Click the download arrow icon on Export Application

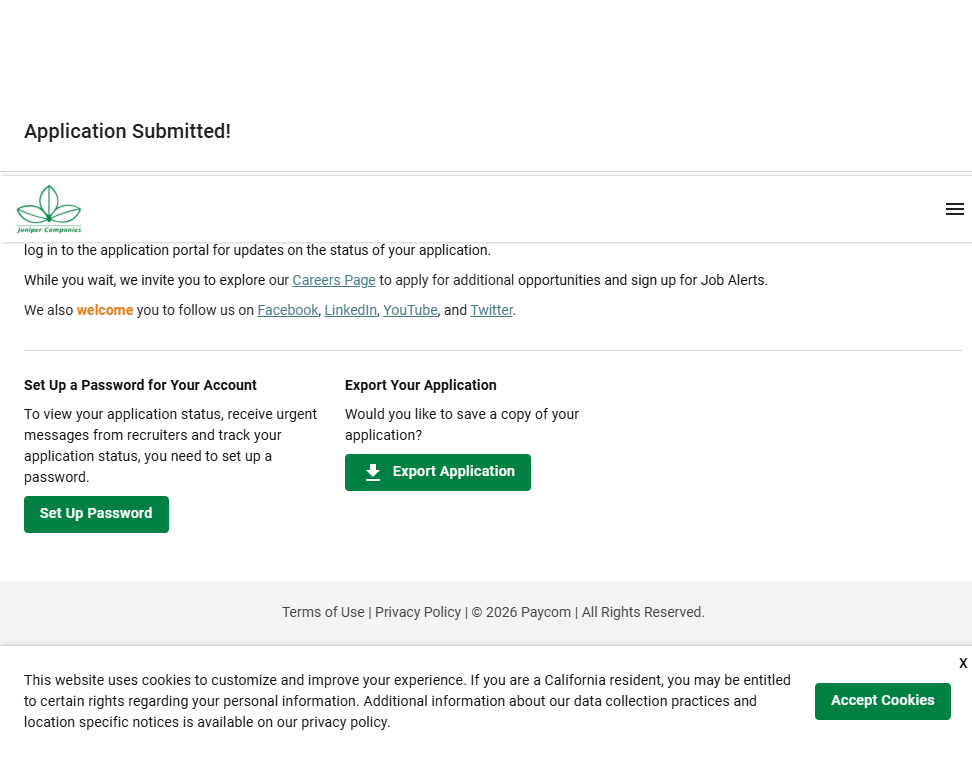pos(373,472)
